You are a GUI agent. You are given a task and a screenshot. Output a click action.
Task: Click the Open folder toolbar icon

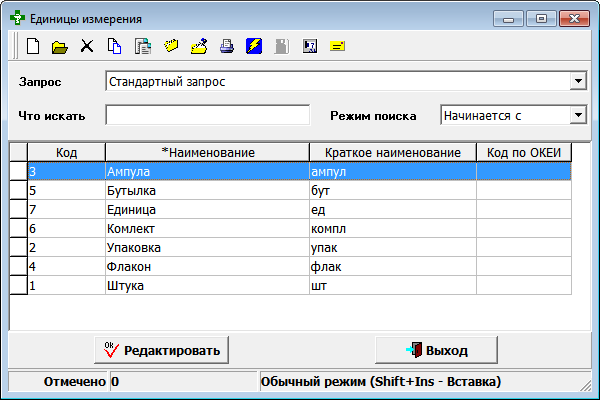(60, 47)
